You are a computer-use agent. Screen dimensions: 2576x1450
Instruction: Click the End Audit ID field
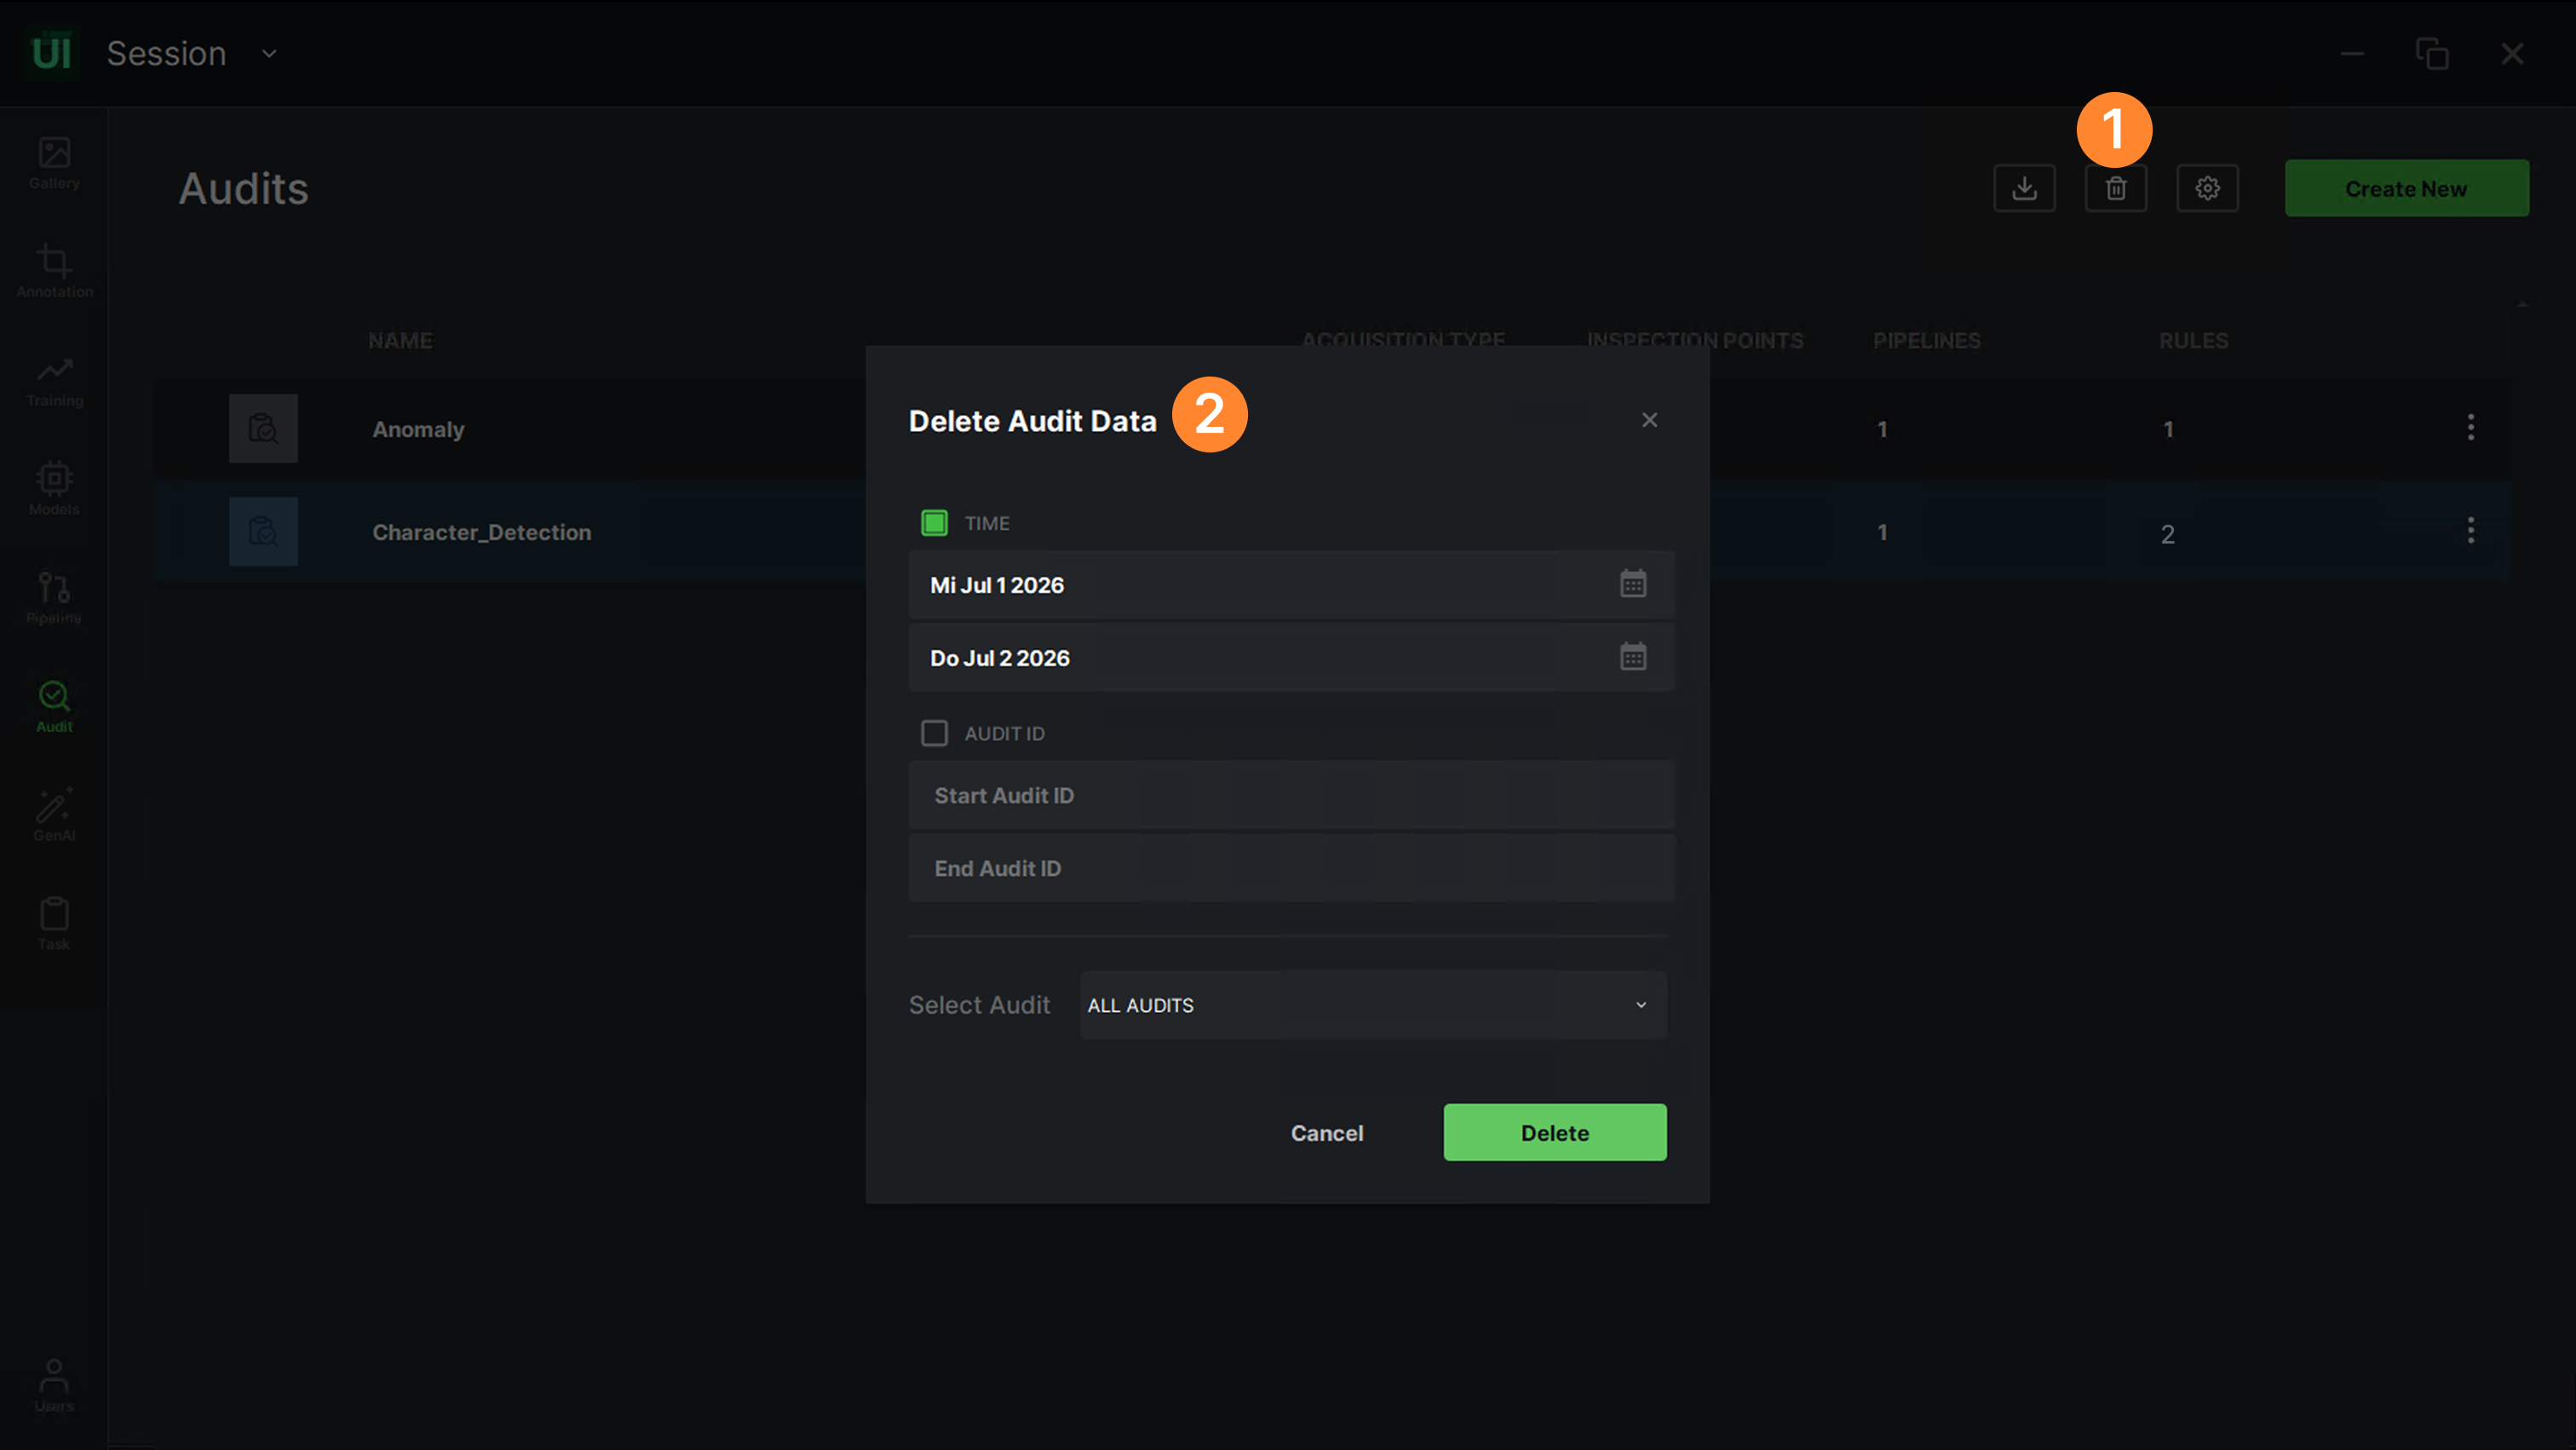[x=1291, y=868]
